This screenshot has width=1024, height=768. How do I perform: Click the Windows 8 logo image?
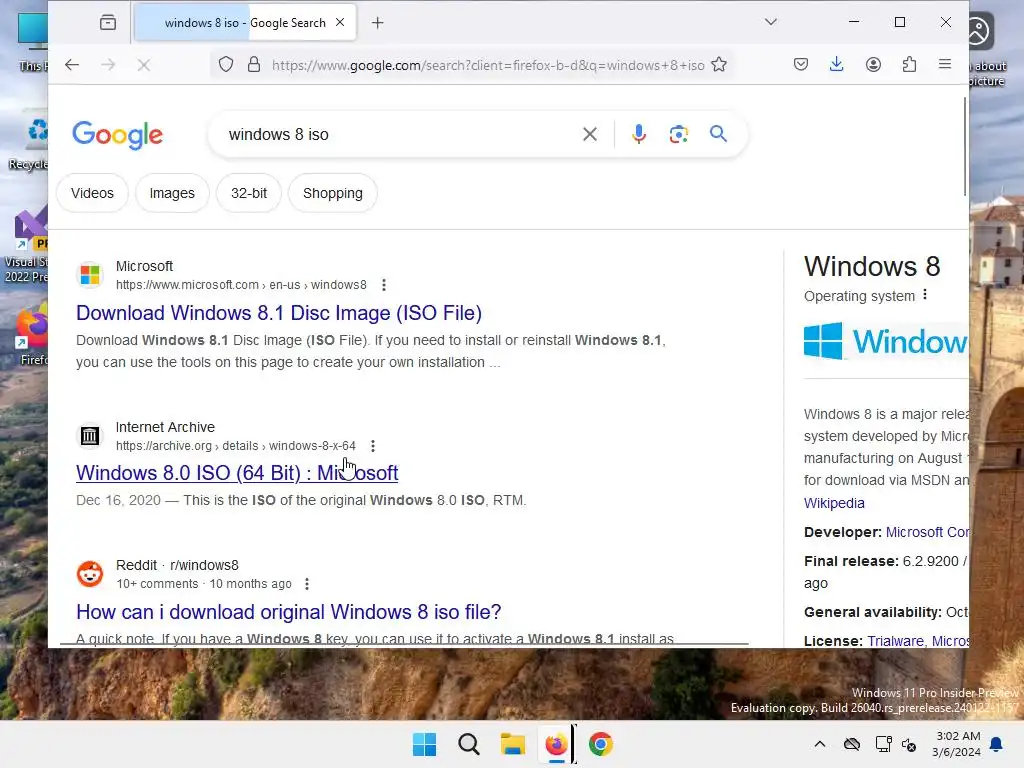[x=886, y=341]
